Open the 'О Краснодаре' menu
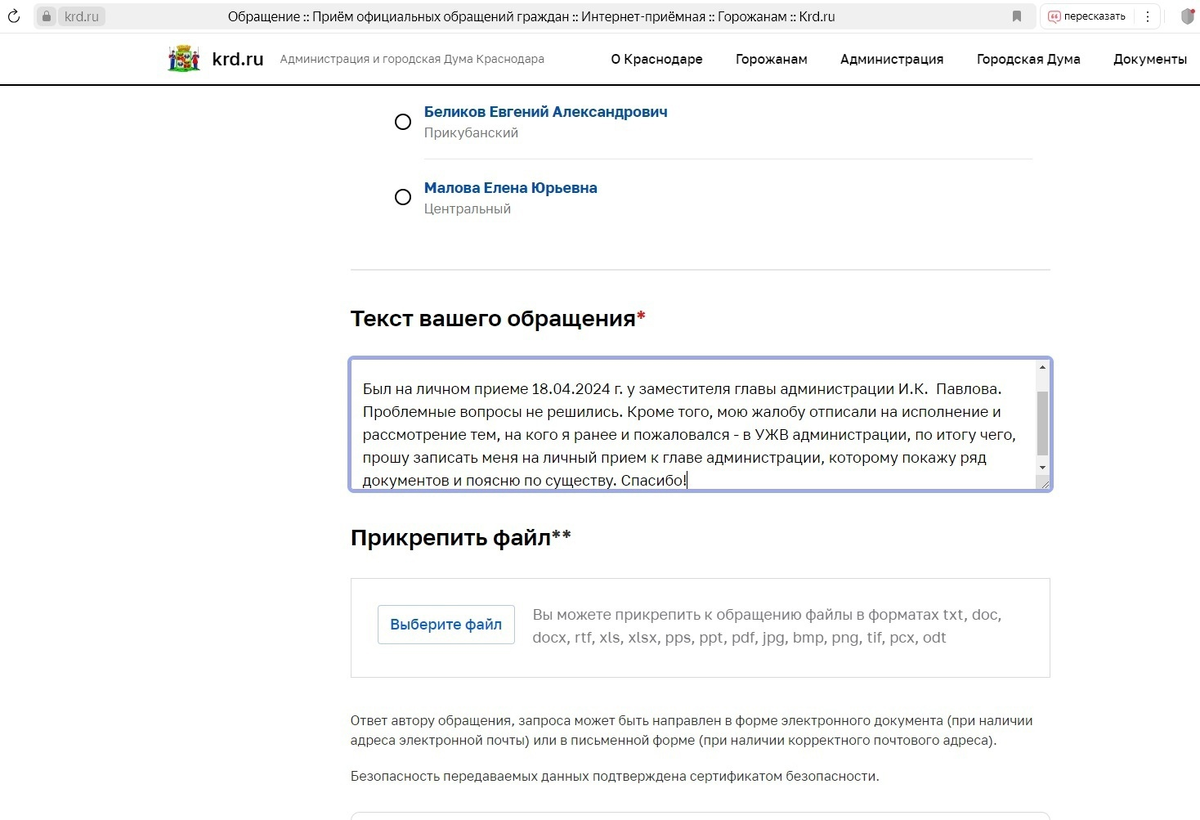Image resolution: width=1200 pixels, height=820 pixels. coord(657,59)
